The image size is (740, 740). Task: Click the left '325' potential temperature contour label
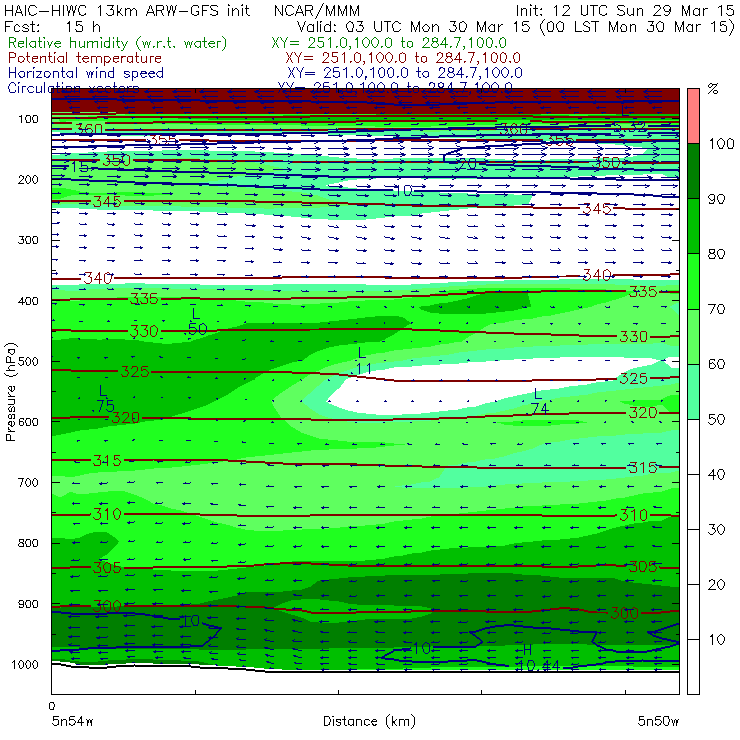(x=135, y=372)
